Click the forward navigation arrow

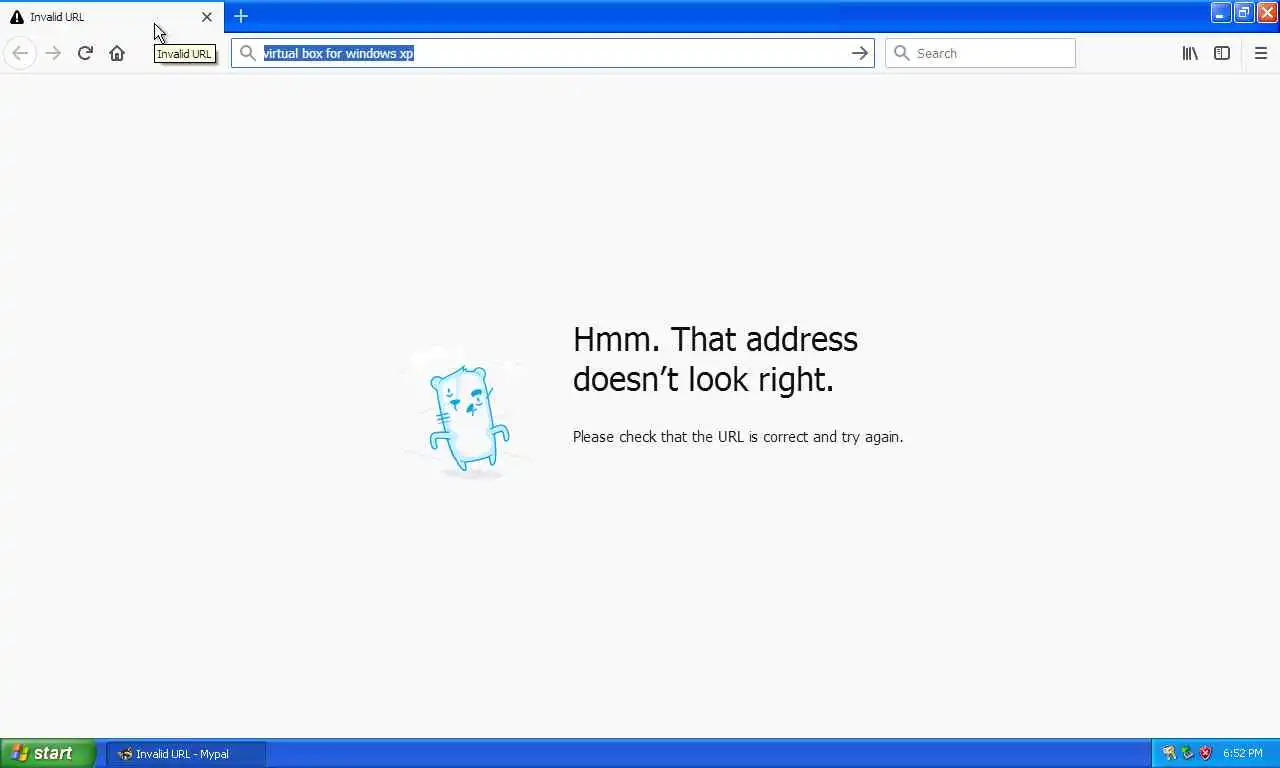(53, 53)
